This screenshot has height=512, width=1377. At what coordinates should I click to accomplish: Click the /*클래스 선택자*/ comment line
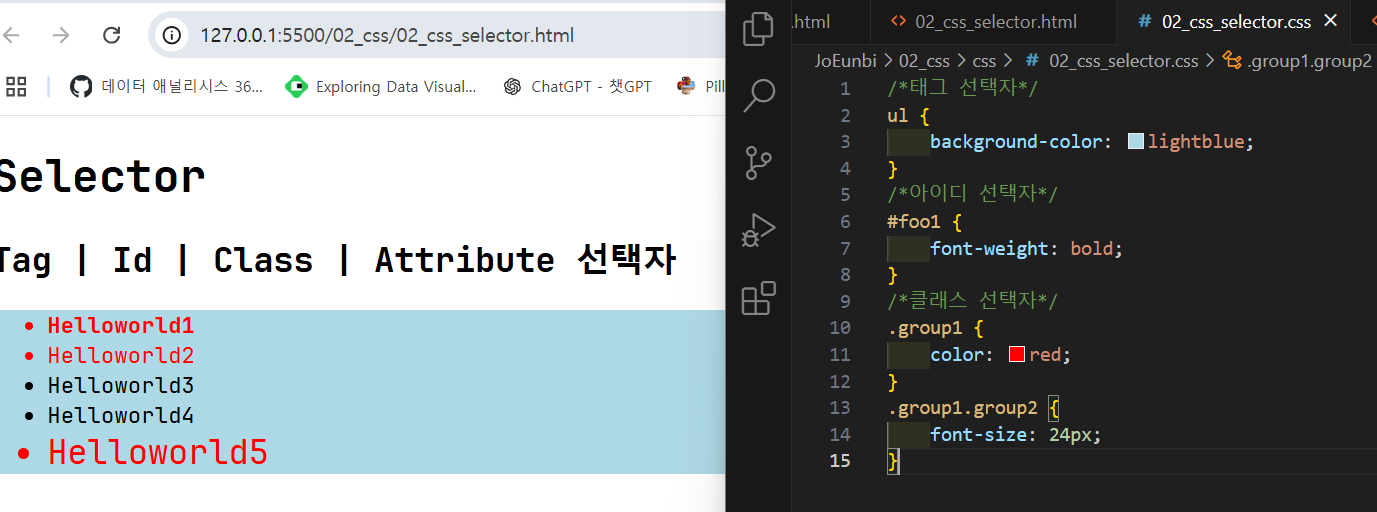click(x=972, y=301)
